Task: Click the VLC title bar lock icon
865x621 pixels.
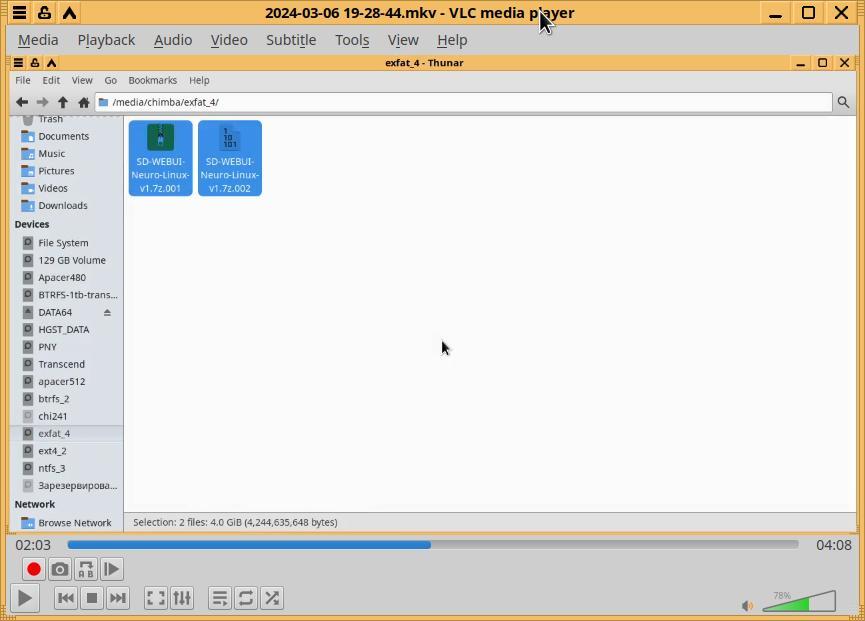Action: pos(44,12)
